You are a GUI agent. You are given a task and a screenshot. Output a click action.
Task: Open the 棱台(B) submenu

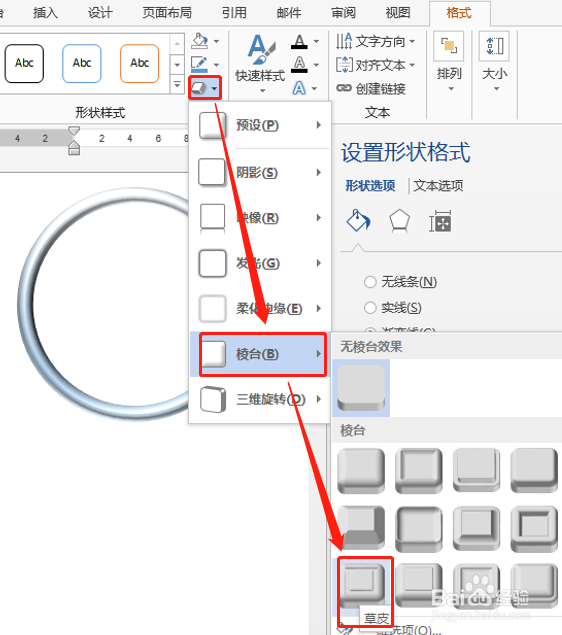pyautogui.click(x=260, y=354)
